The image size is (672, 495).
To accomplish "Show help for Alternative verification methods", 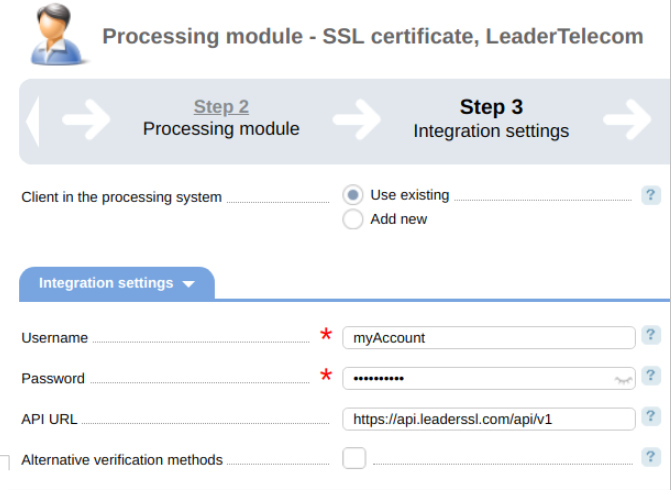I will pos(651,457).
